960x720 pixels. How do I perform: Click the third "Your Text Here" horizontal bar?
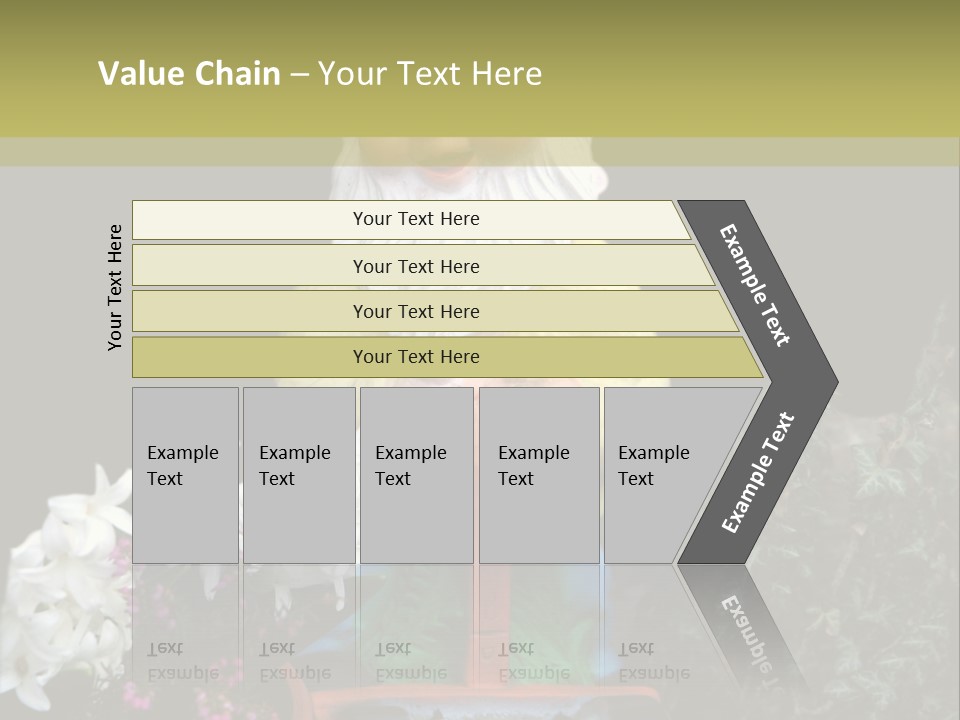coord(416,311)
